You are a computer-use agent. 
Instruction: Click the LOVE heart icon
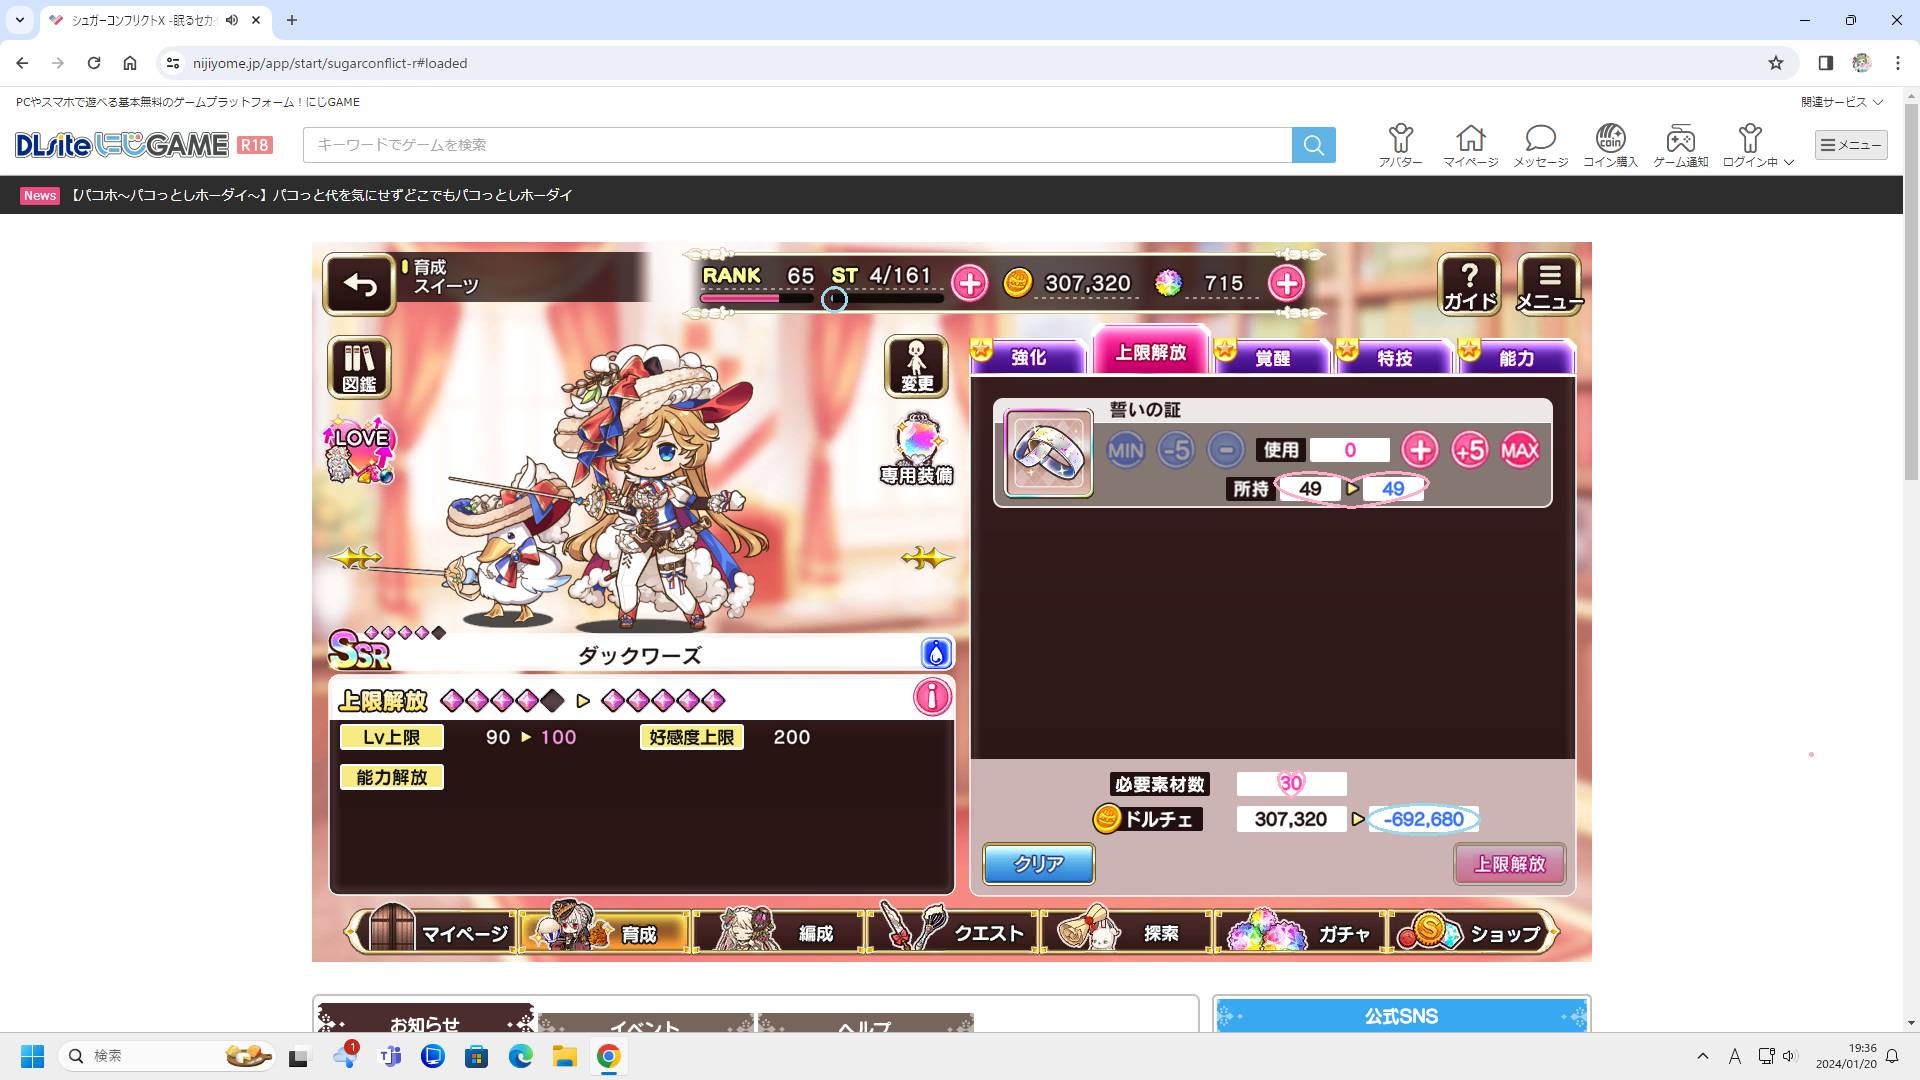[x=360, y=449]
